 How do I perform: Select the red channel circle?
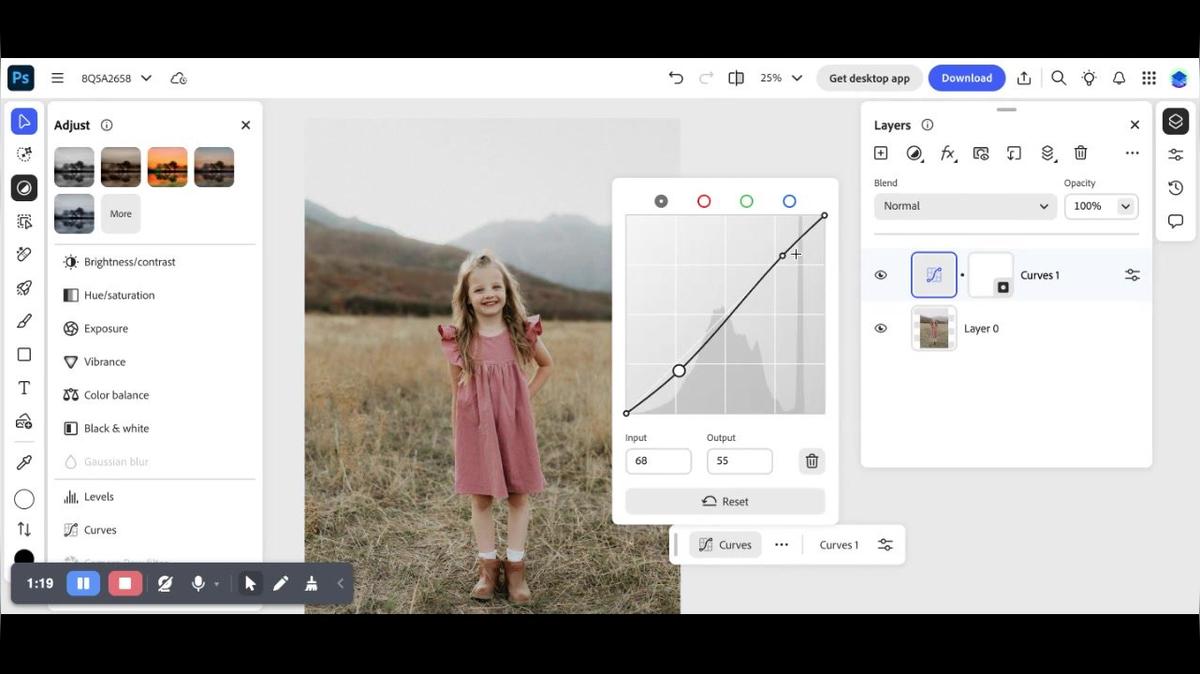tap(704, 201)
